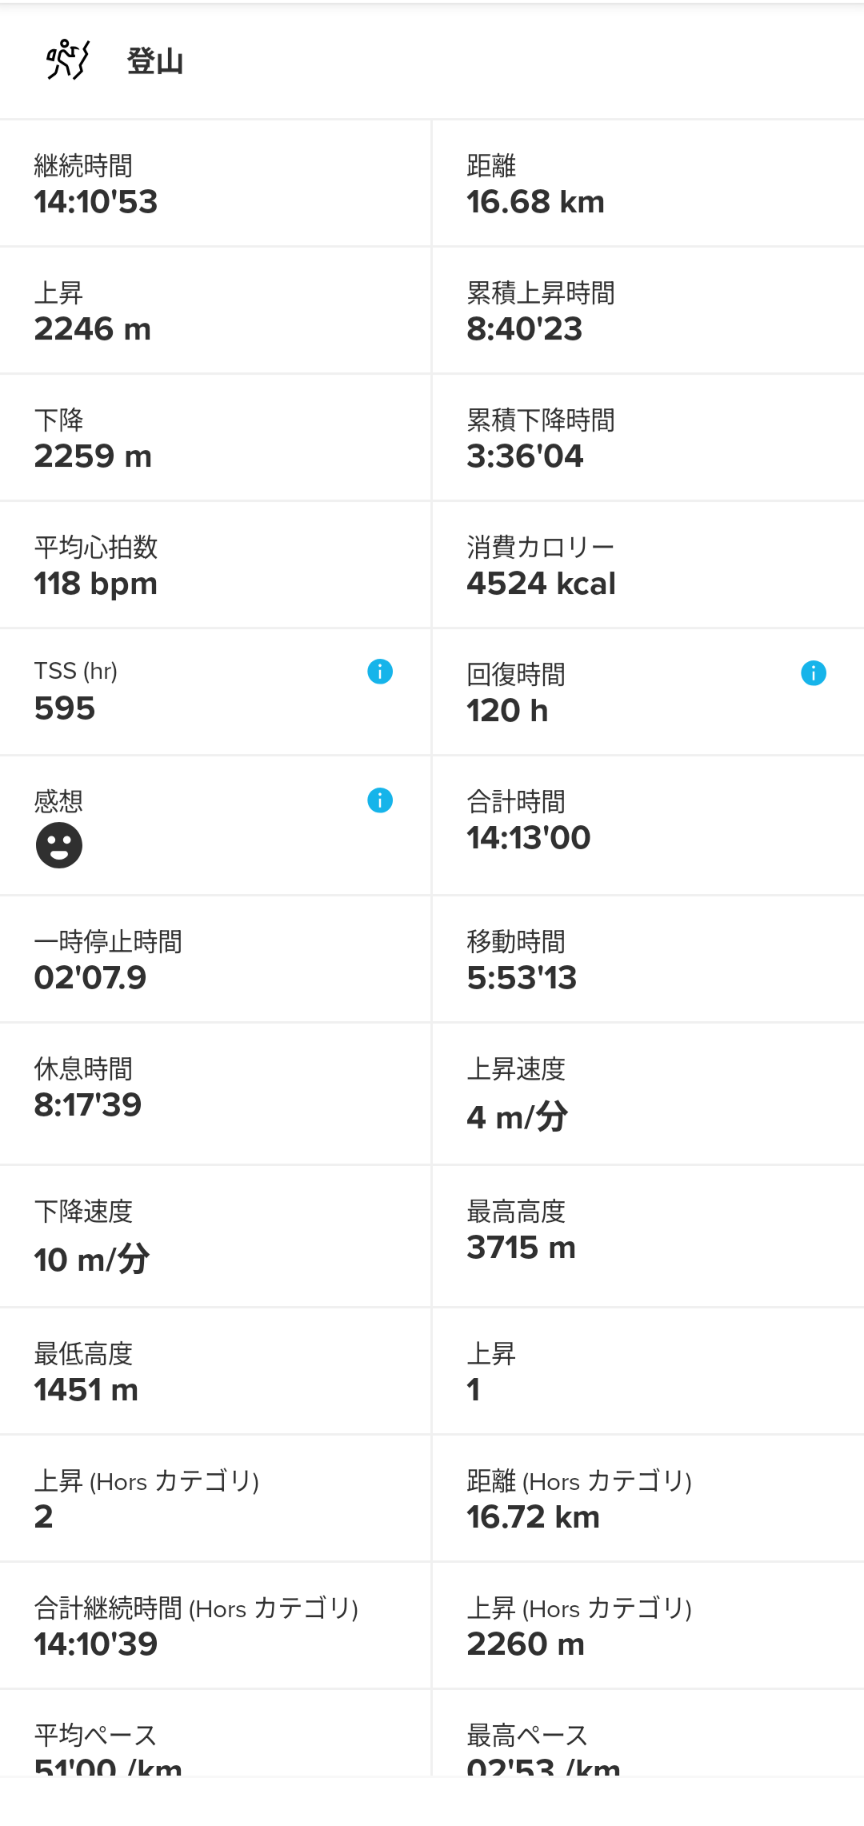Select 距離 (Hors カテゴリ) 16.72 km cell
Viewport: 864px width, 1826px height.
648,1498
